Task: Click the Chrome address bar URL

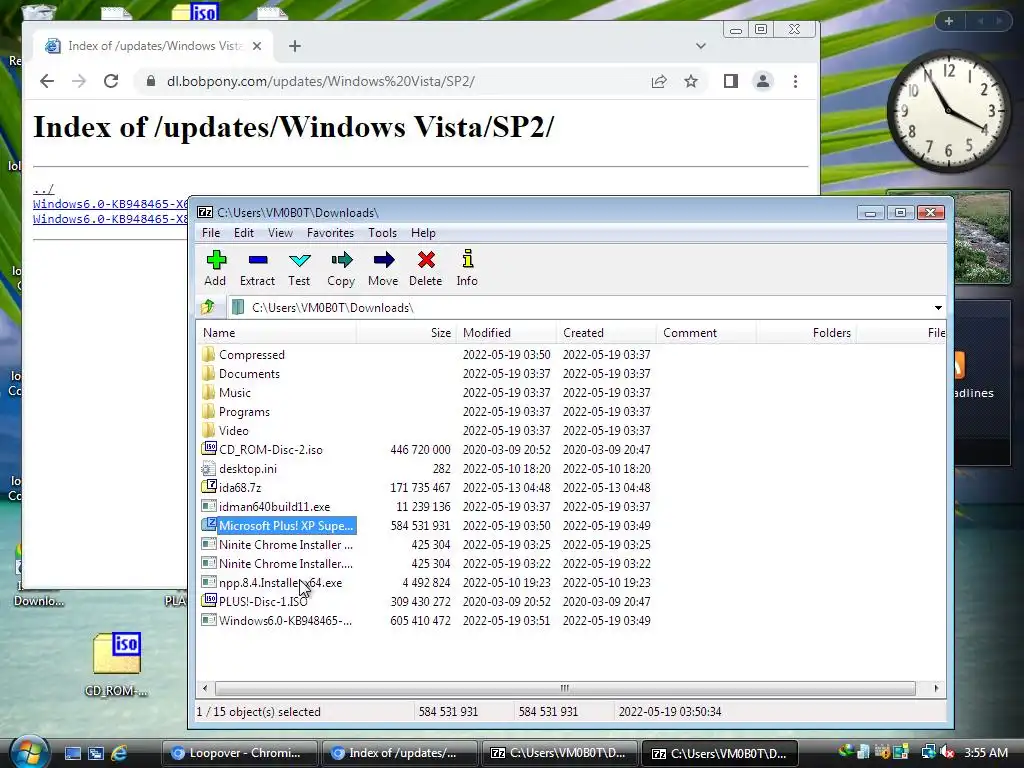Action: click(320, 81)
